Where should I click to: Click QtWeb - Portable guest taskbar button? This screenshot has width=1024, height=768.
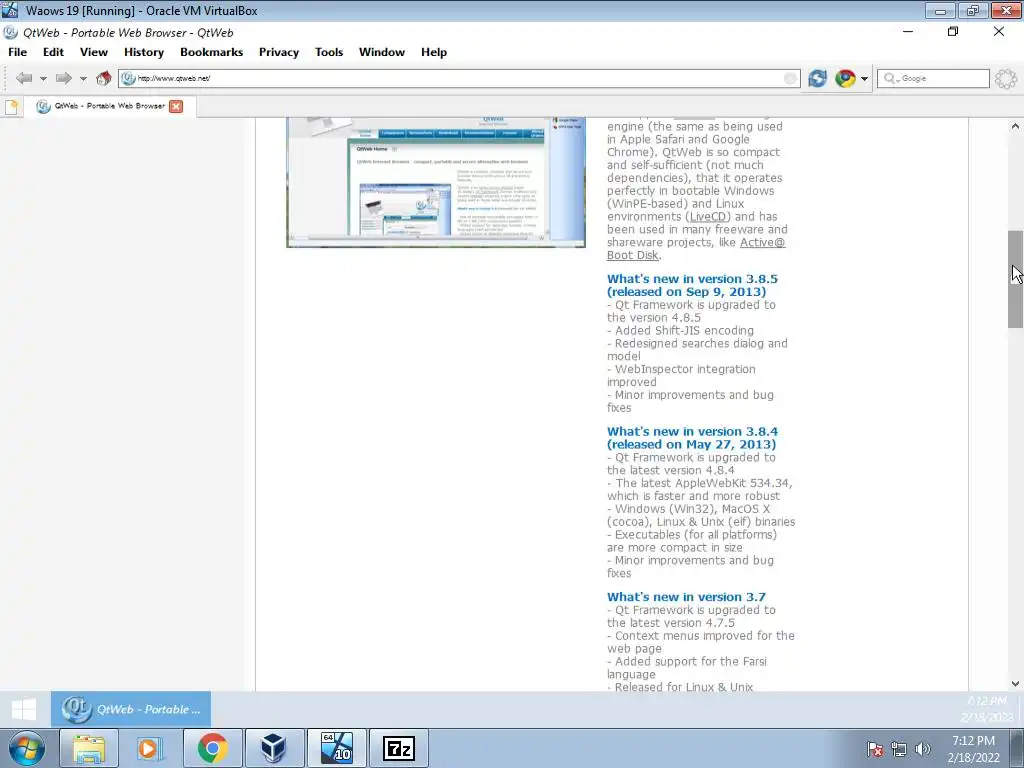(131, 709)
